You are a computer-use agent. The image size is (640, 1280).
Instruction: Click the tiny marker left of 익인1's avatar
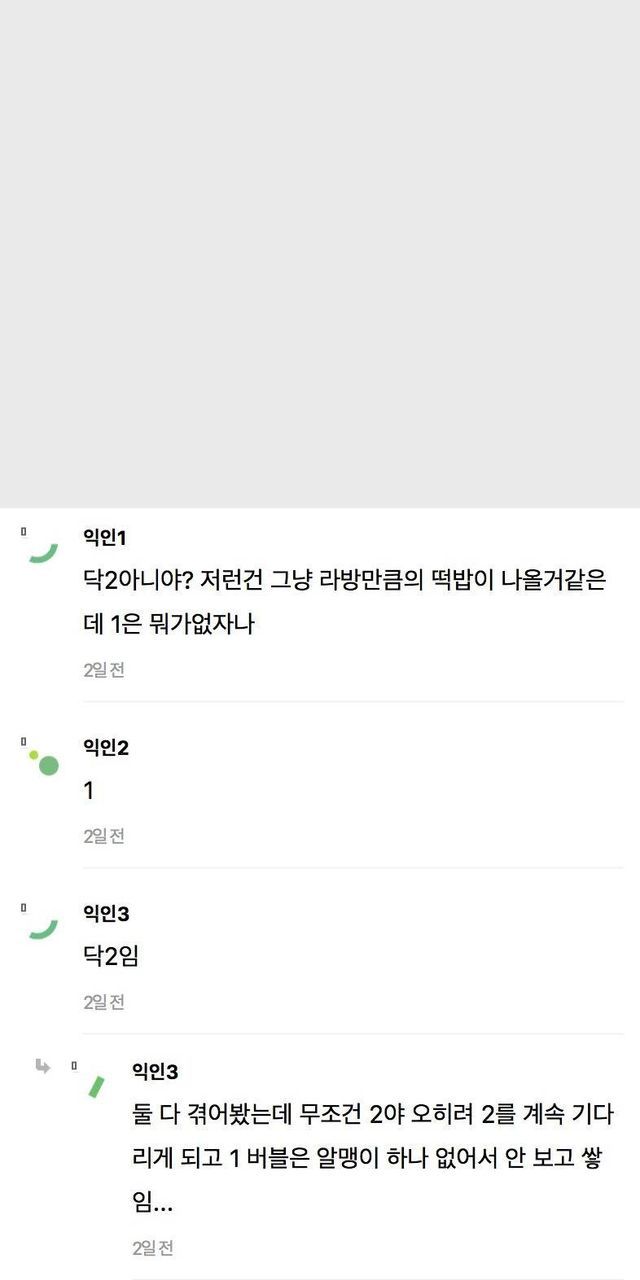coord(23,532)
